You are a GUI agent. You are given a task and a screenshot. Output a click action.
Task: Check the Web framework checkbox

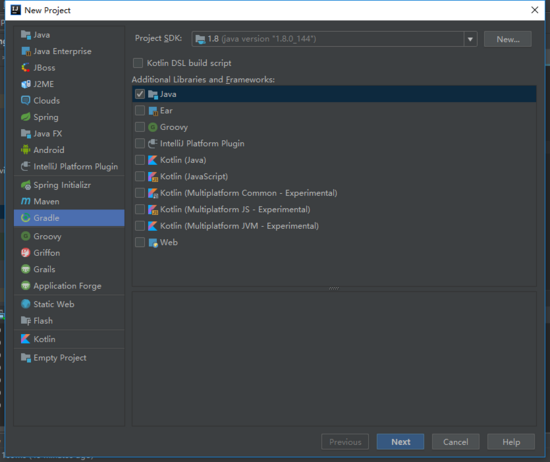140,242
